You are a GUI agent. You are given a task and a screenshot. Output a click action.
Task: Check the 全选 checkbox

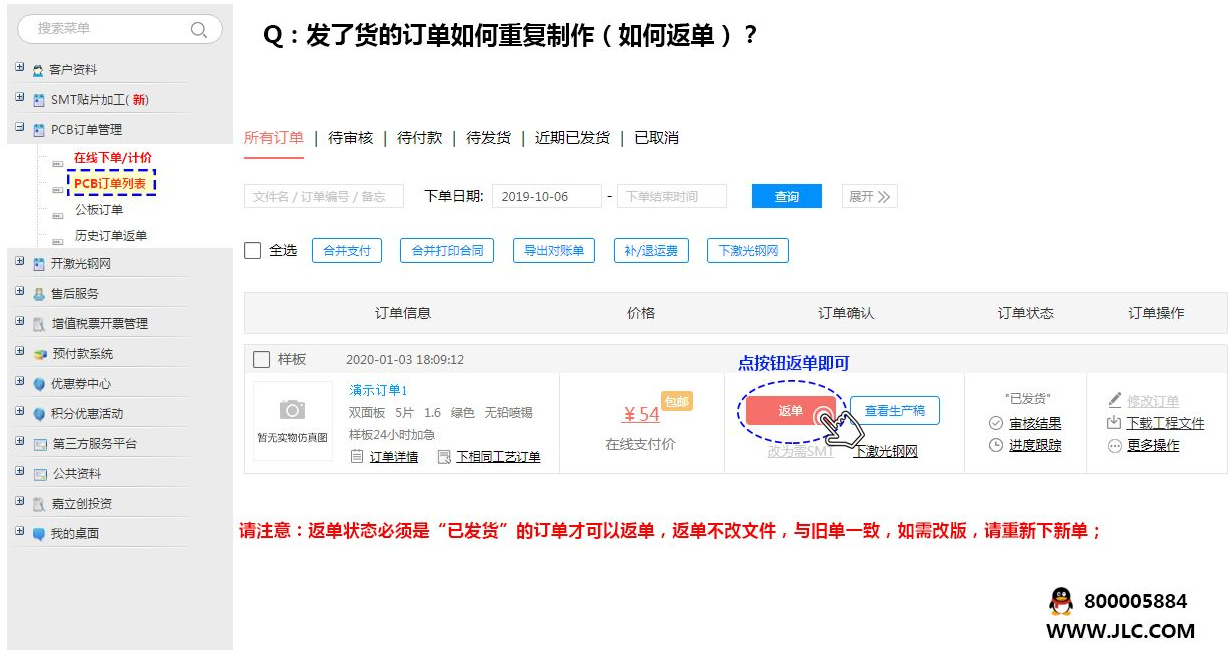click(253, 250)
